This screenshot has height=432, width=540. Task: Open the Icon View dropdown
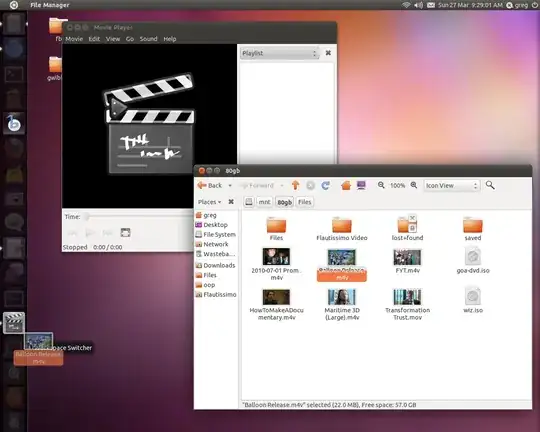pyautogui.click(x=452, y=185)
